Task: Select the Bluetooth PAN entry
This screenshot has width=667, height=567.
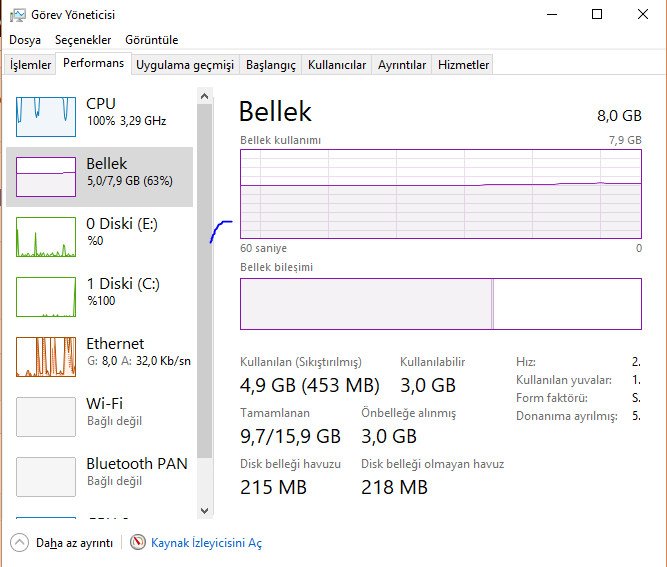Action: [x=46, y=477]
